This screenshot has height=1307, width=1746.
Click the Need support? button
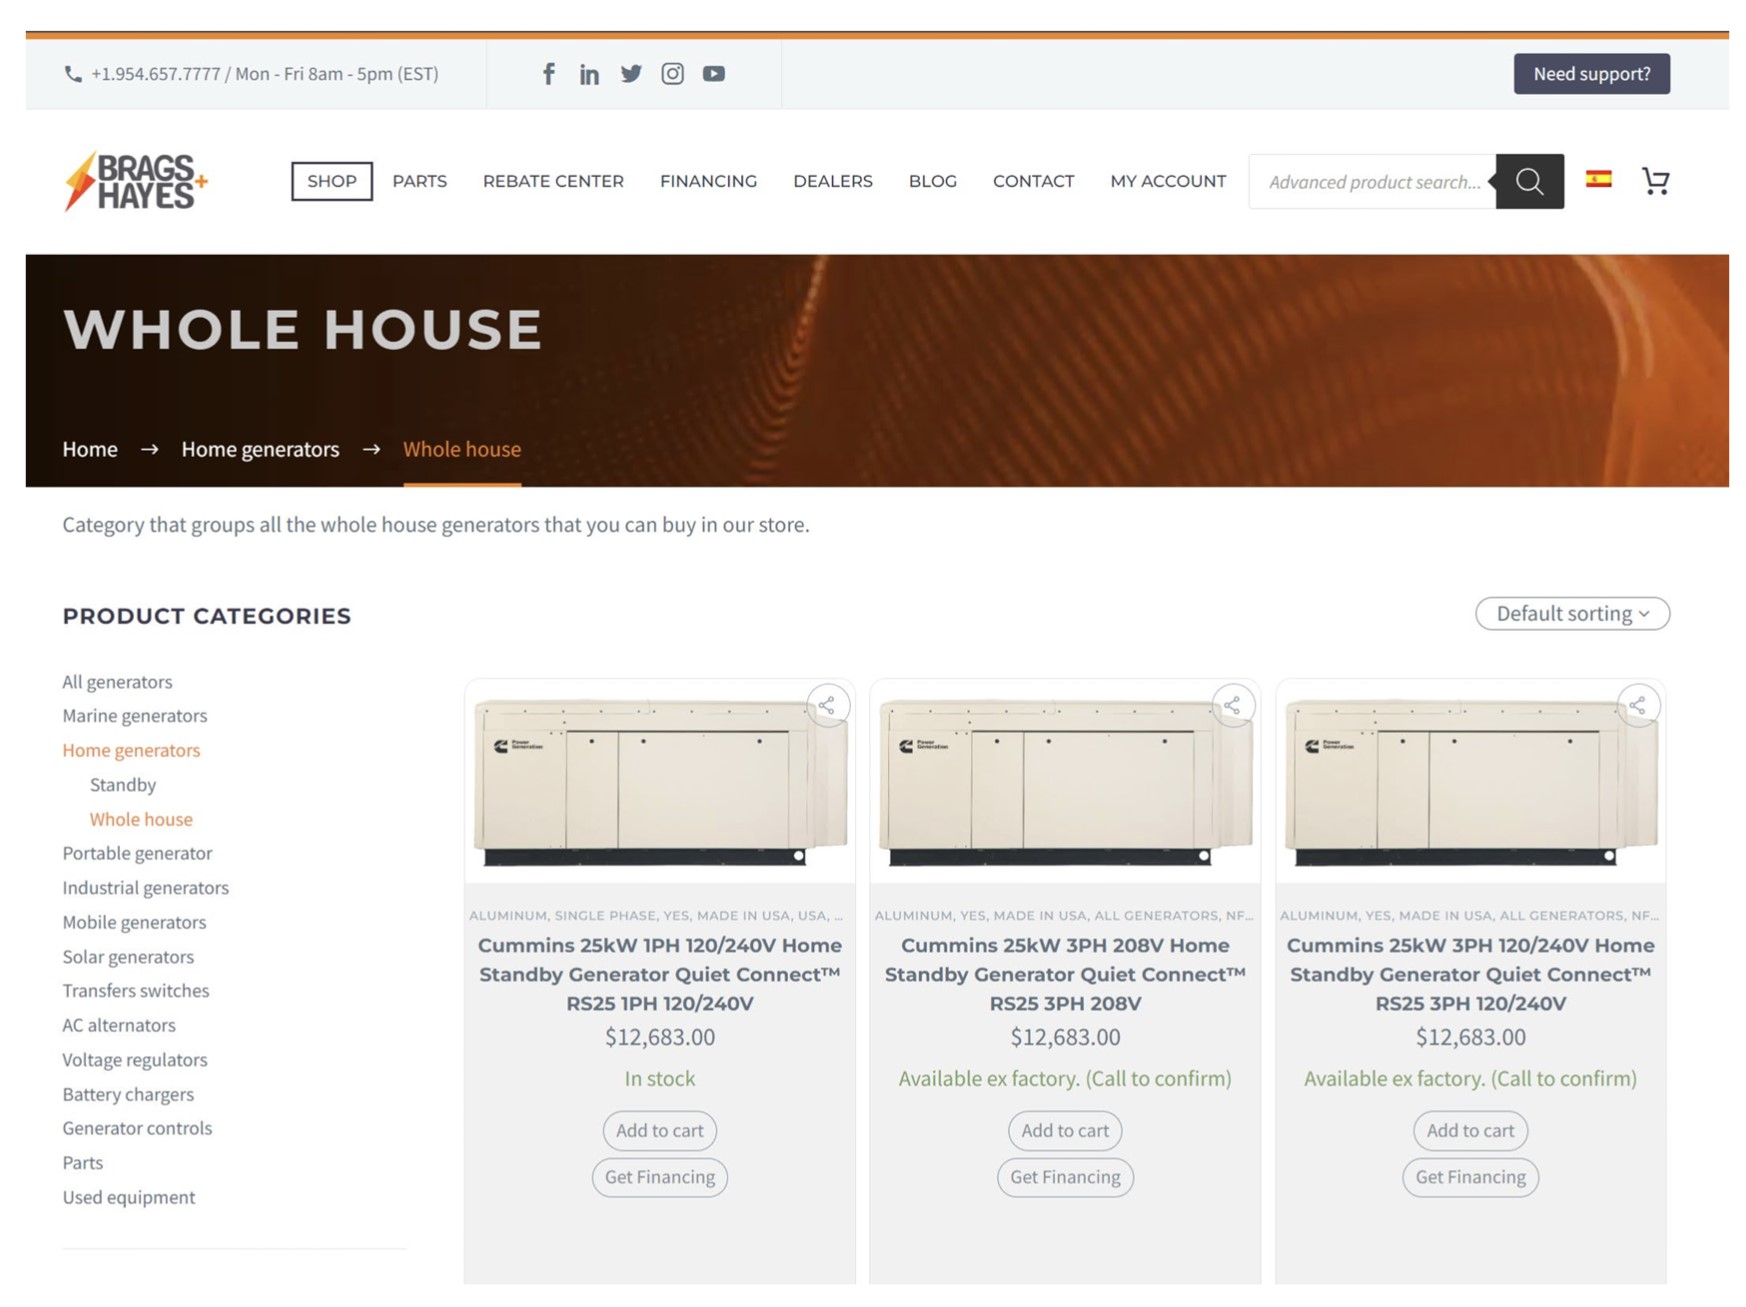click(1591, 74)
